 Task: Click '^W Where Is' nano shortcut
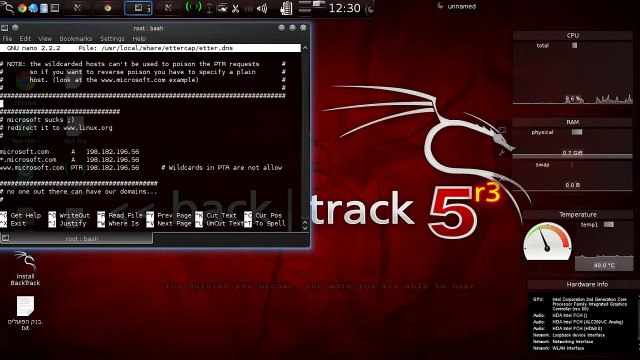pyautogui.click(x=118, y=223)
